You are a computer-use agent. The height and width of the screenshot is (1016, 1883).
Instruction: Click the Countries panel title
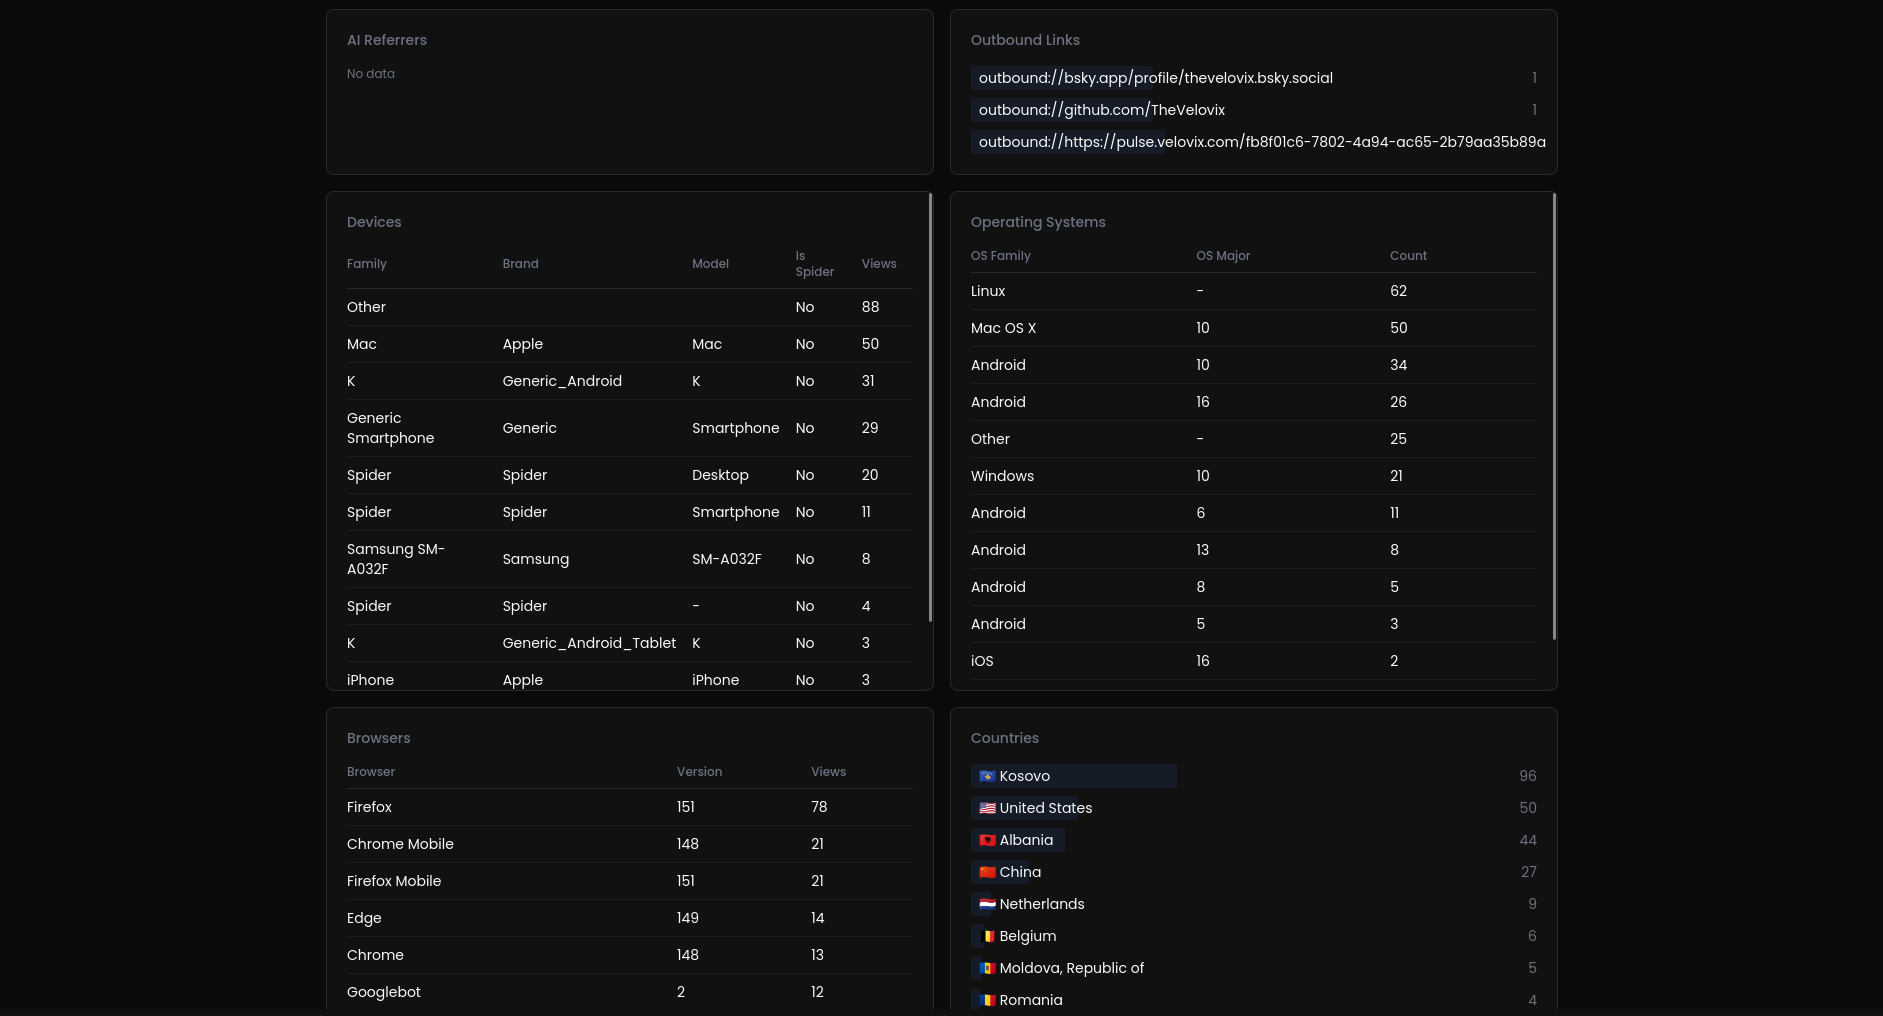coord(1004,738)
